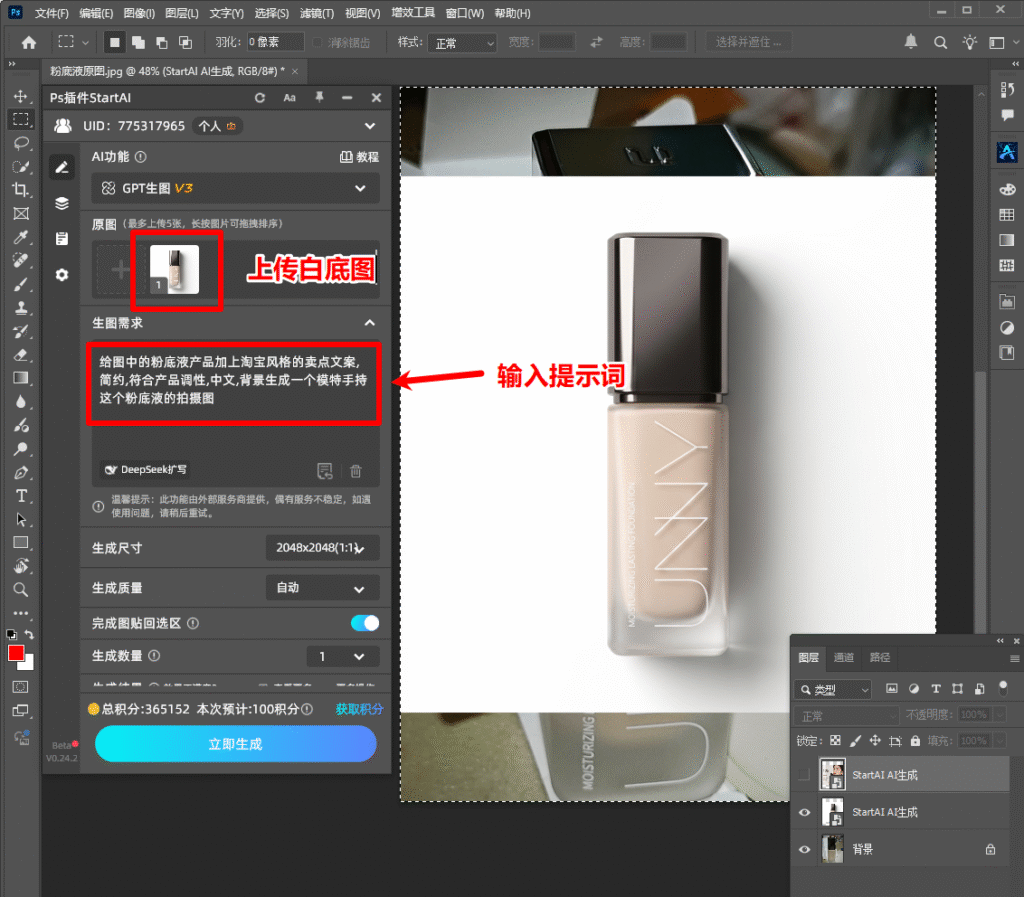The height and width of the screenshot is (897, 1024).
Task: Select the Gradient tool
Action: (x=21, y=378)
